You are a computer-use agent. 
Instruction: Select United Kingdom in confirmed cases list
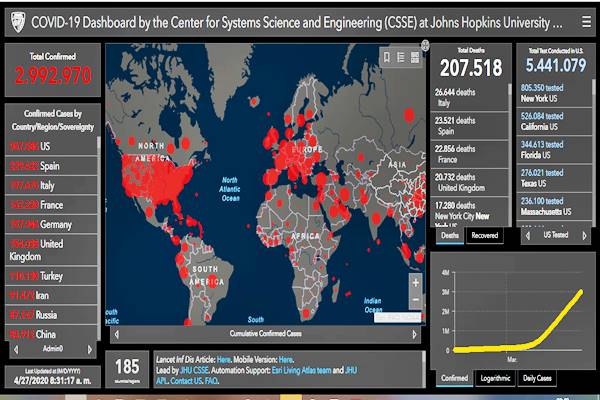(x=51, y=250)
